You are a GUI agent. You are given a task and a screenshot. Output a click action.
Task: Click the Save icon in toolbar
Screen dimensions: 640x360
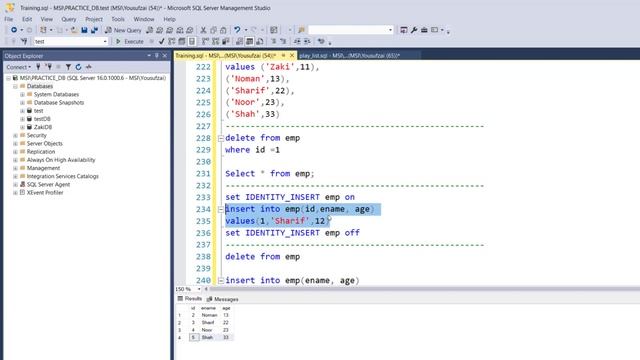point(84,30)
